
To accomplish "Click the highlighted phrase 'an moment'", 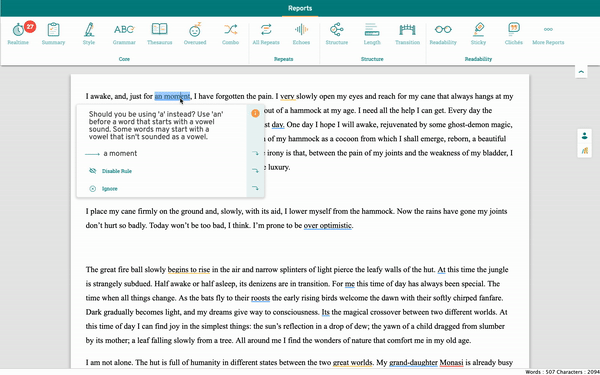I will click(172, 96).
